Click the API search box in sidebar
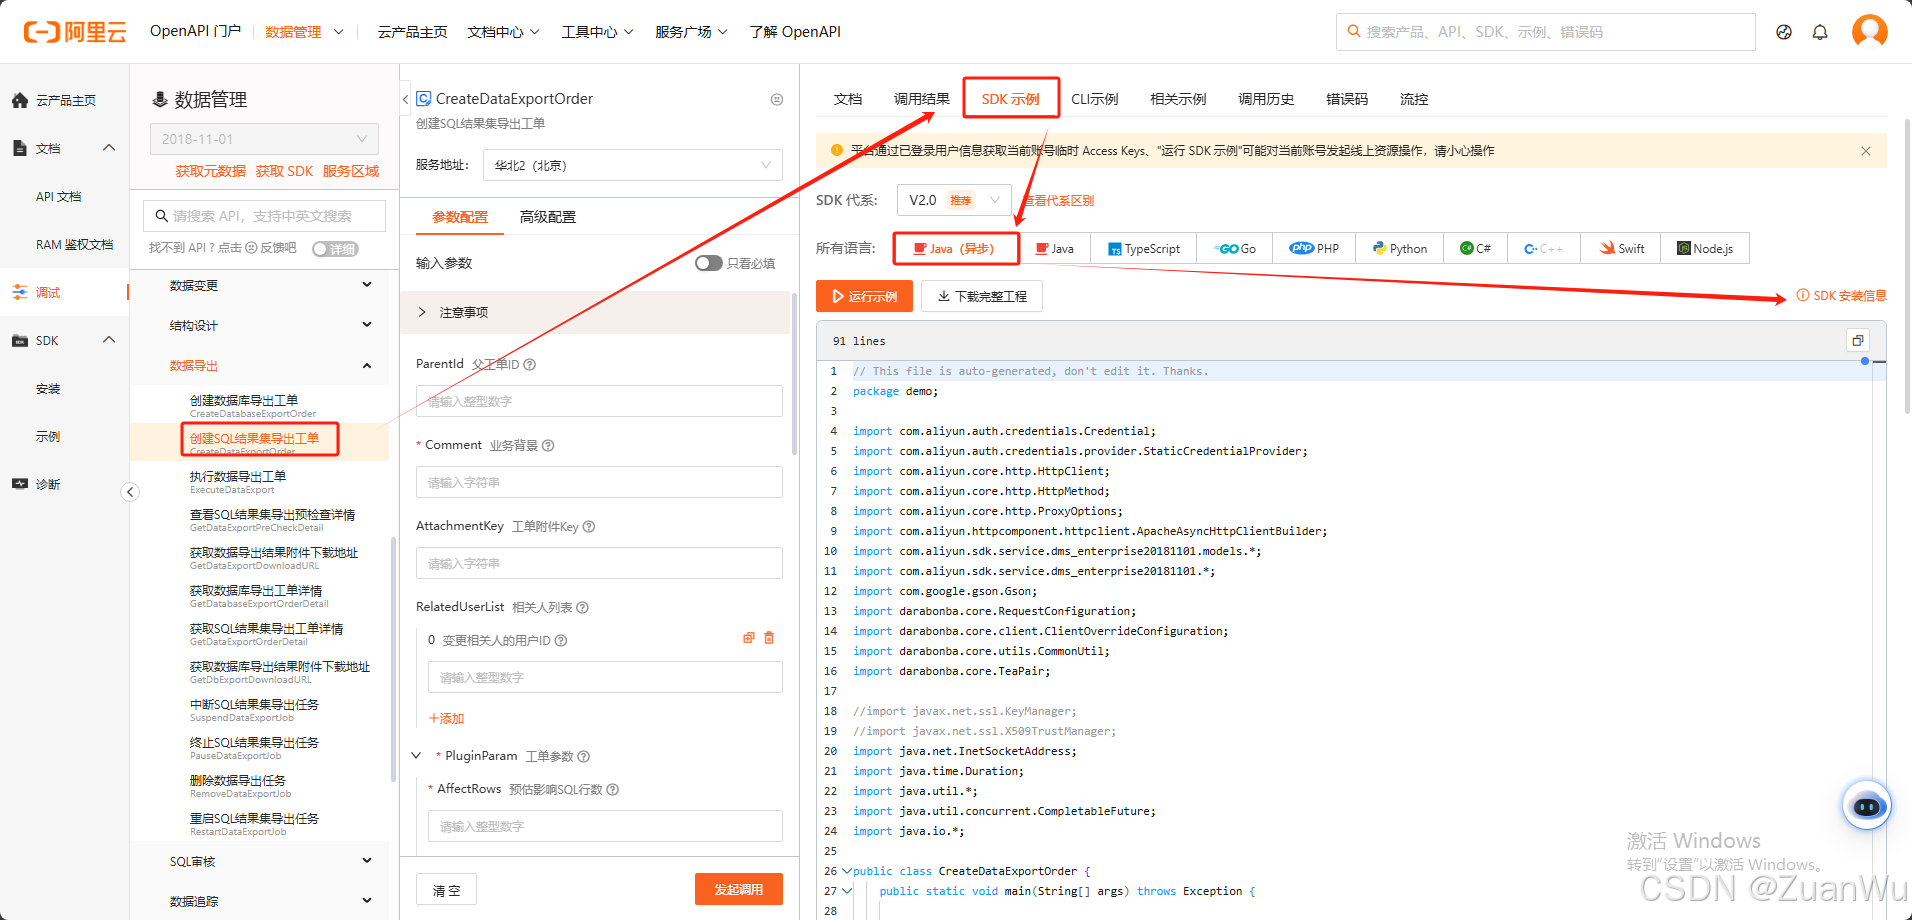1912x920 pixels. point(264,216)
